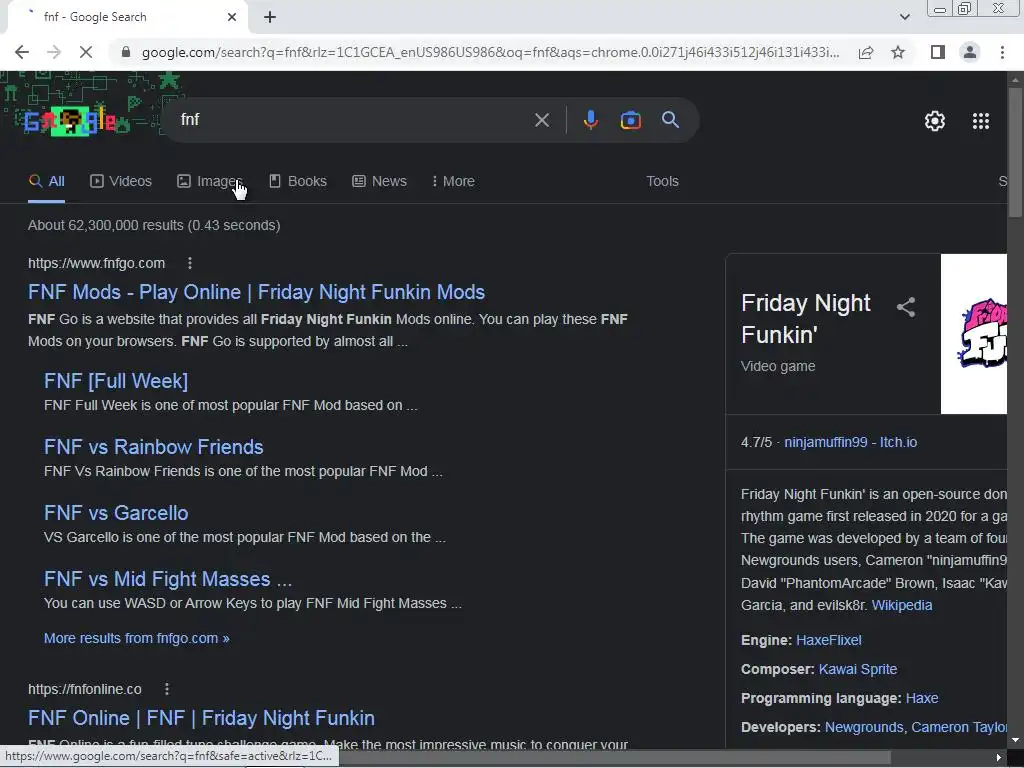
Task: Click the Google doodle logo
Action: (69, 121)
